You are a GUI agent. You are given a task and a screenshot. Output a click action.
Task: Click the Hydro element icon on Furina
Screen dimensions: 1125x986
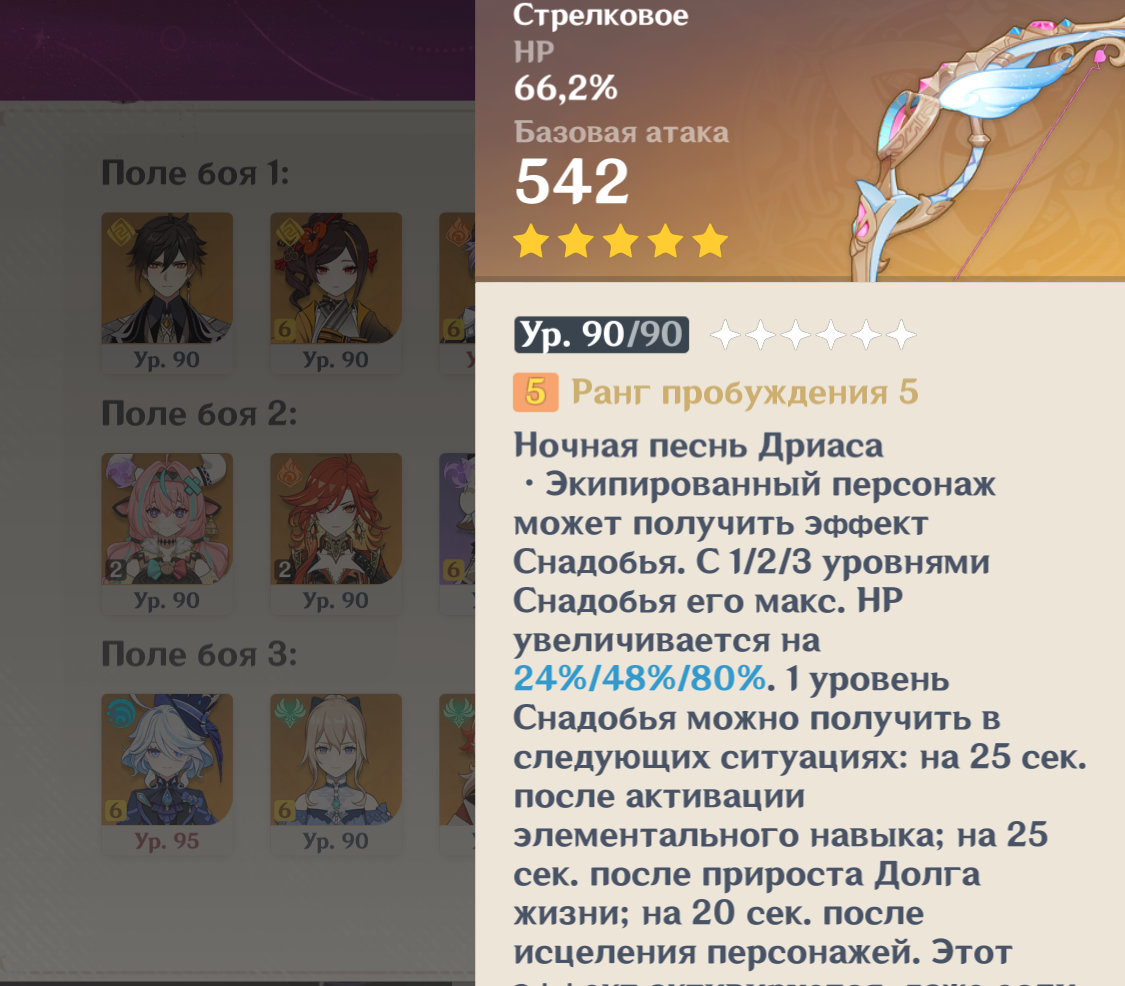[x=121, y=713]
